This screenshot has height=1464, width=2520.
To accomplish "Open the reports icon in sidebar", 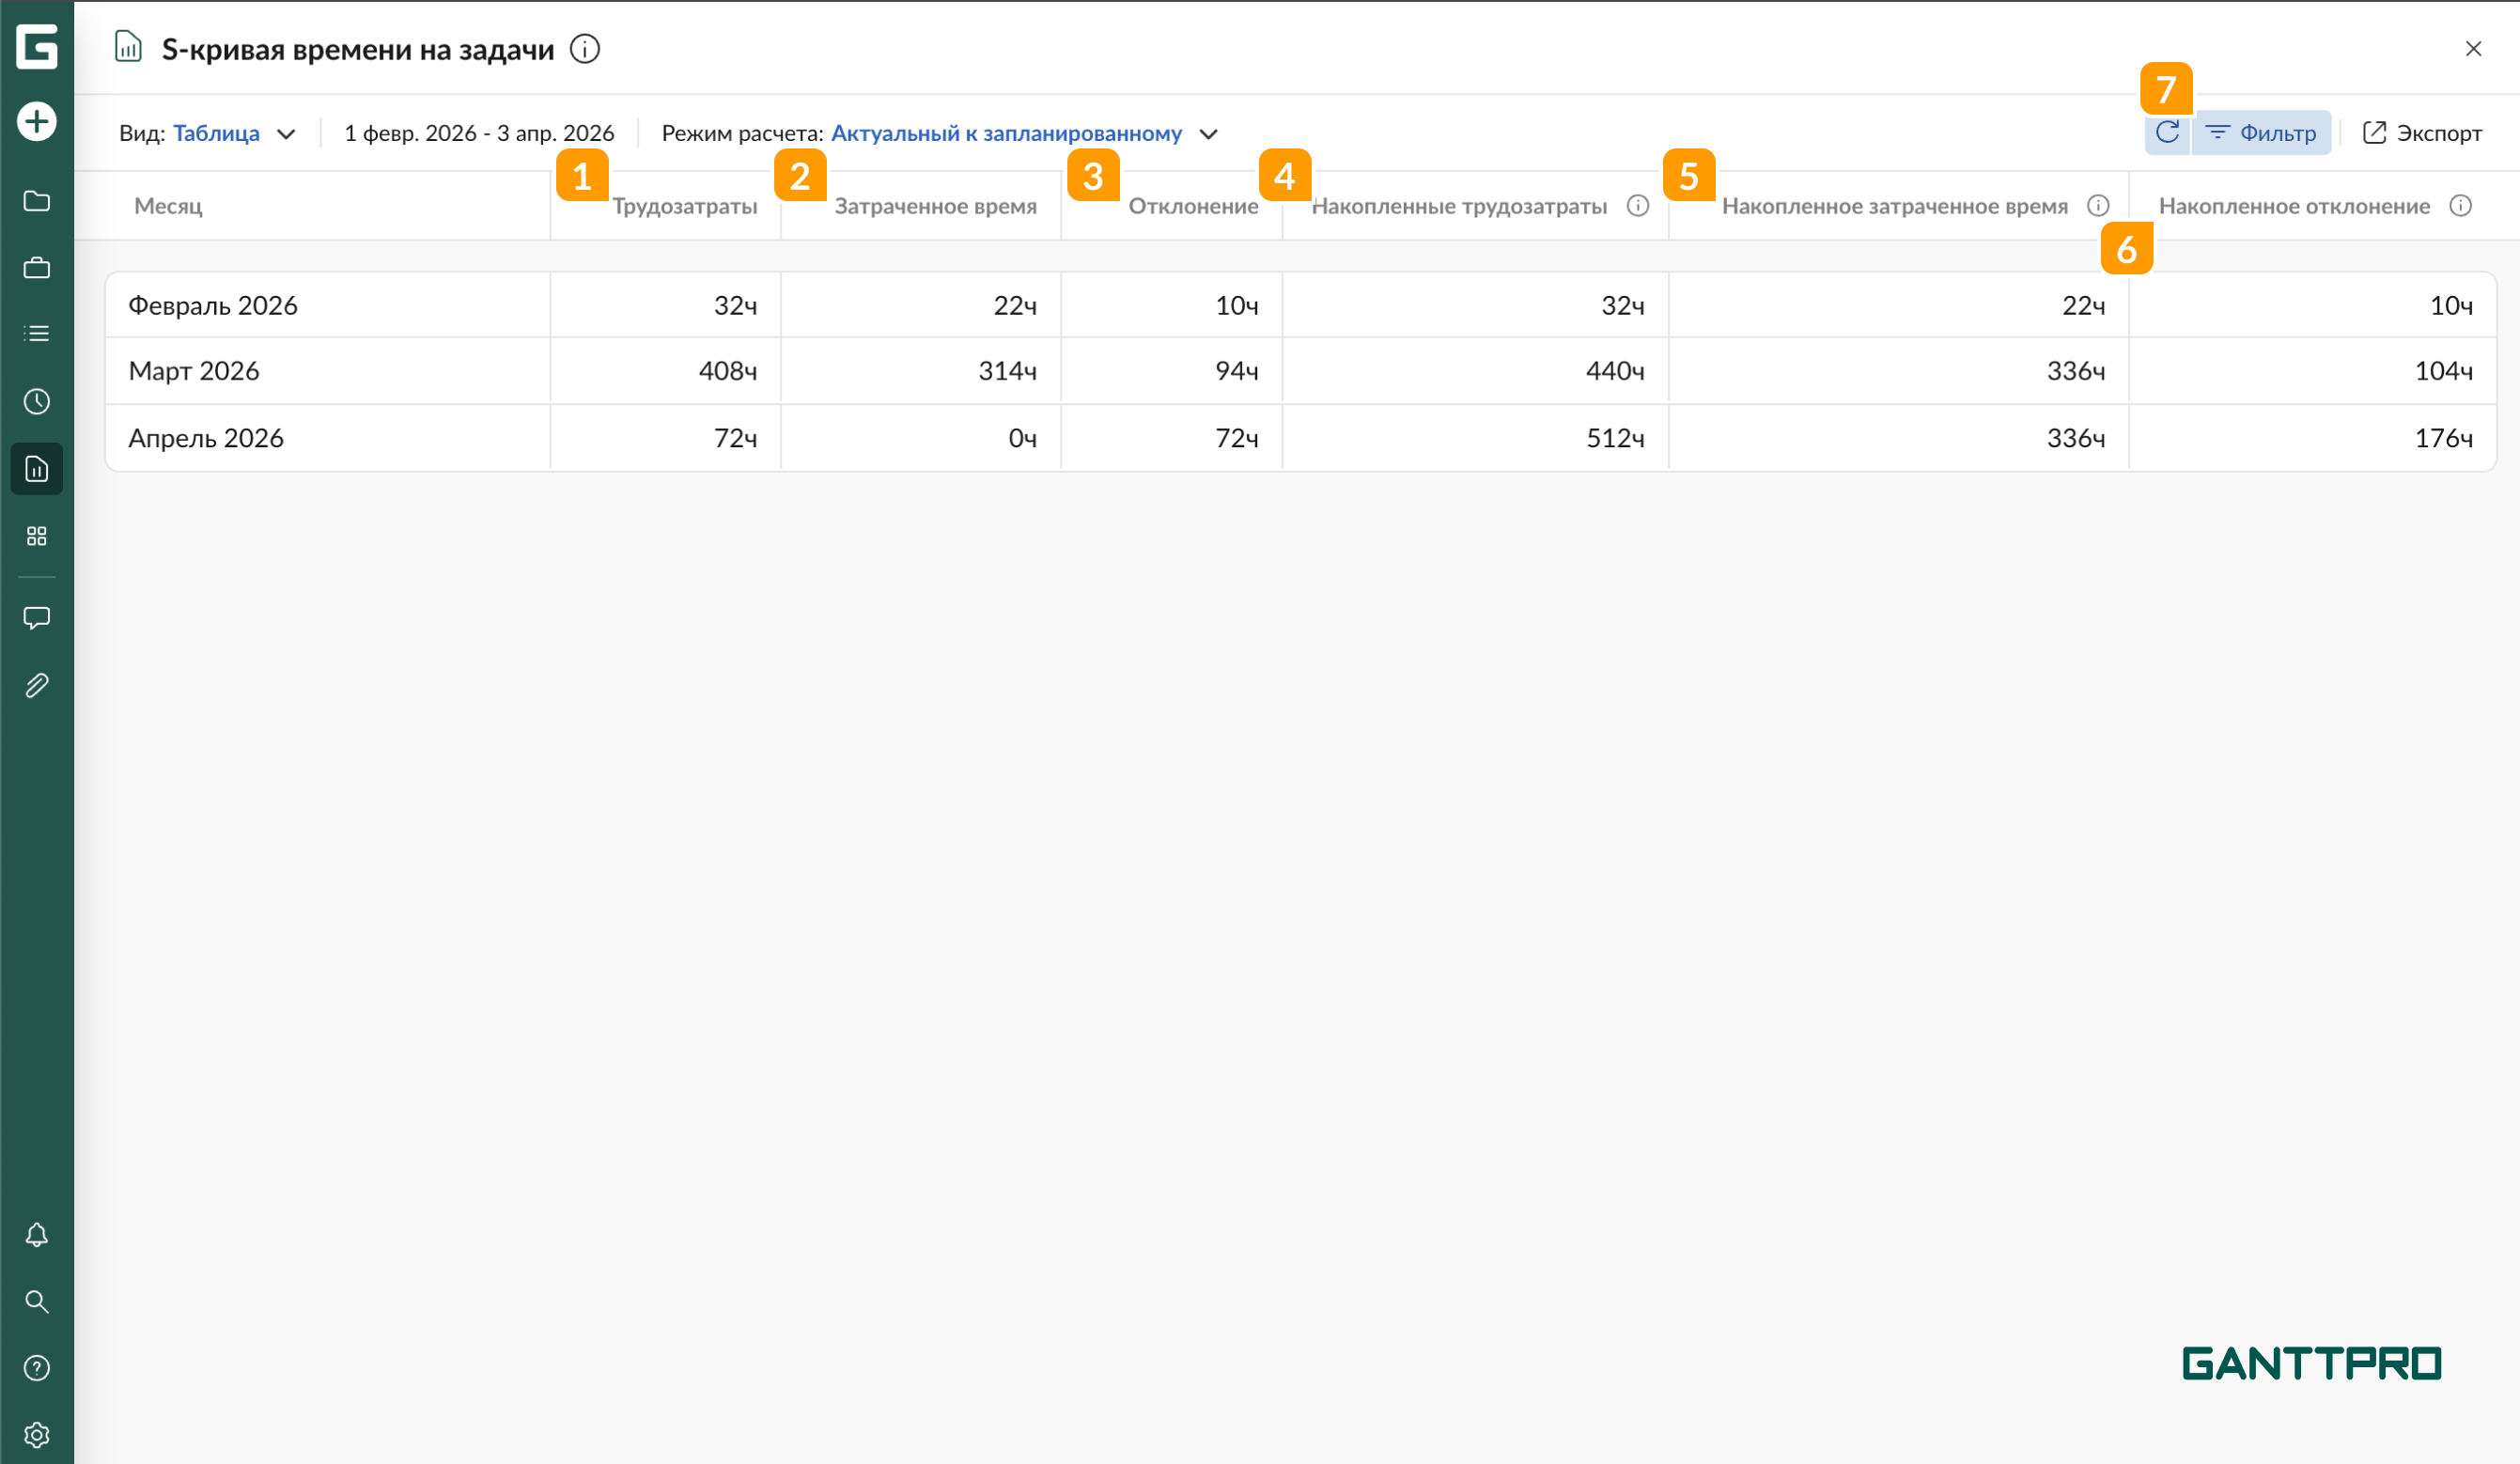I will (37, 469).
